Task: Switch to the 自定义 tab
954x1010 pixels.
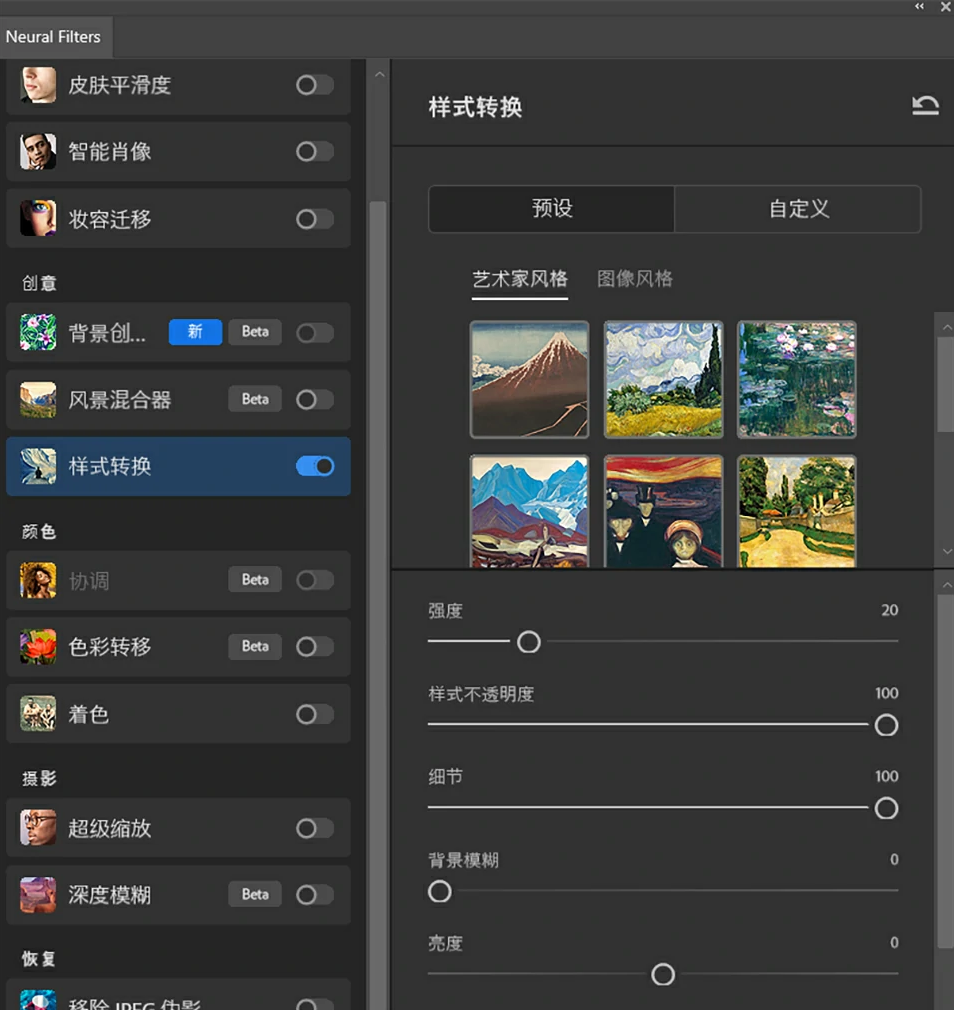Action: coord(798,209)
